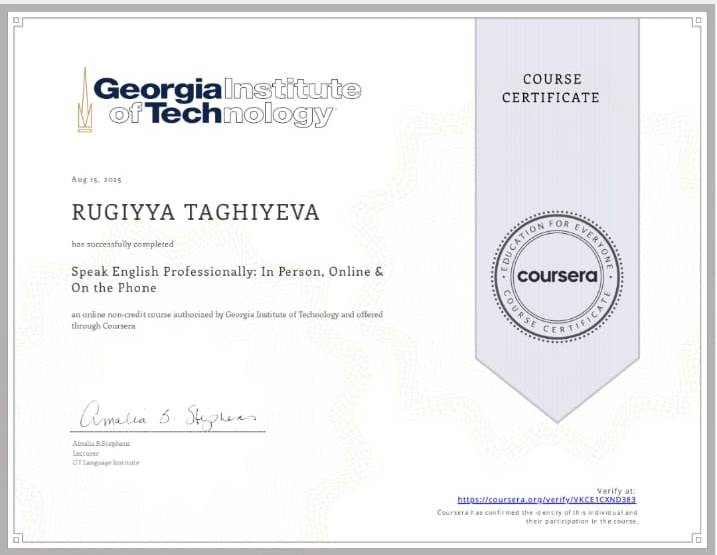Click the course title 'Speak English Professionally'
This screenshot has height=555, width=717.
click(227, 271)
